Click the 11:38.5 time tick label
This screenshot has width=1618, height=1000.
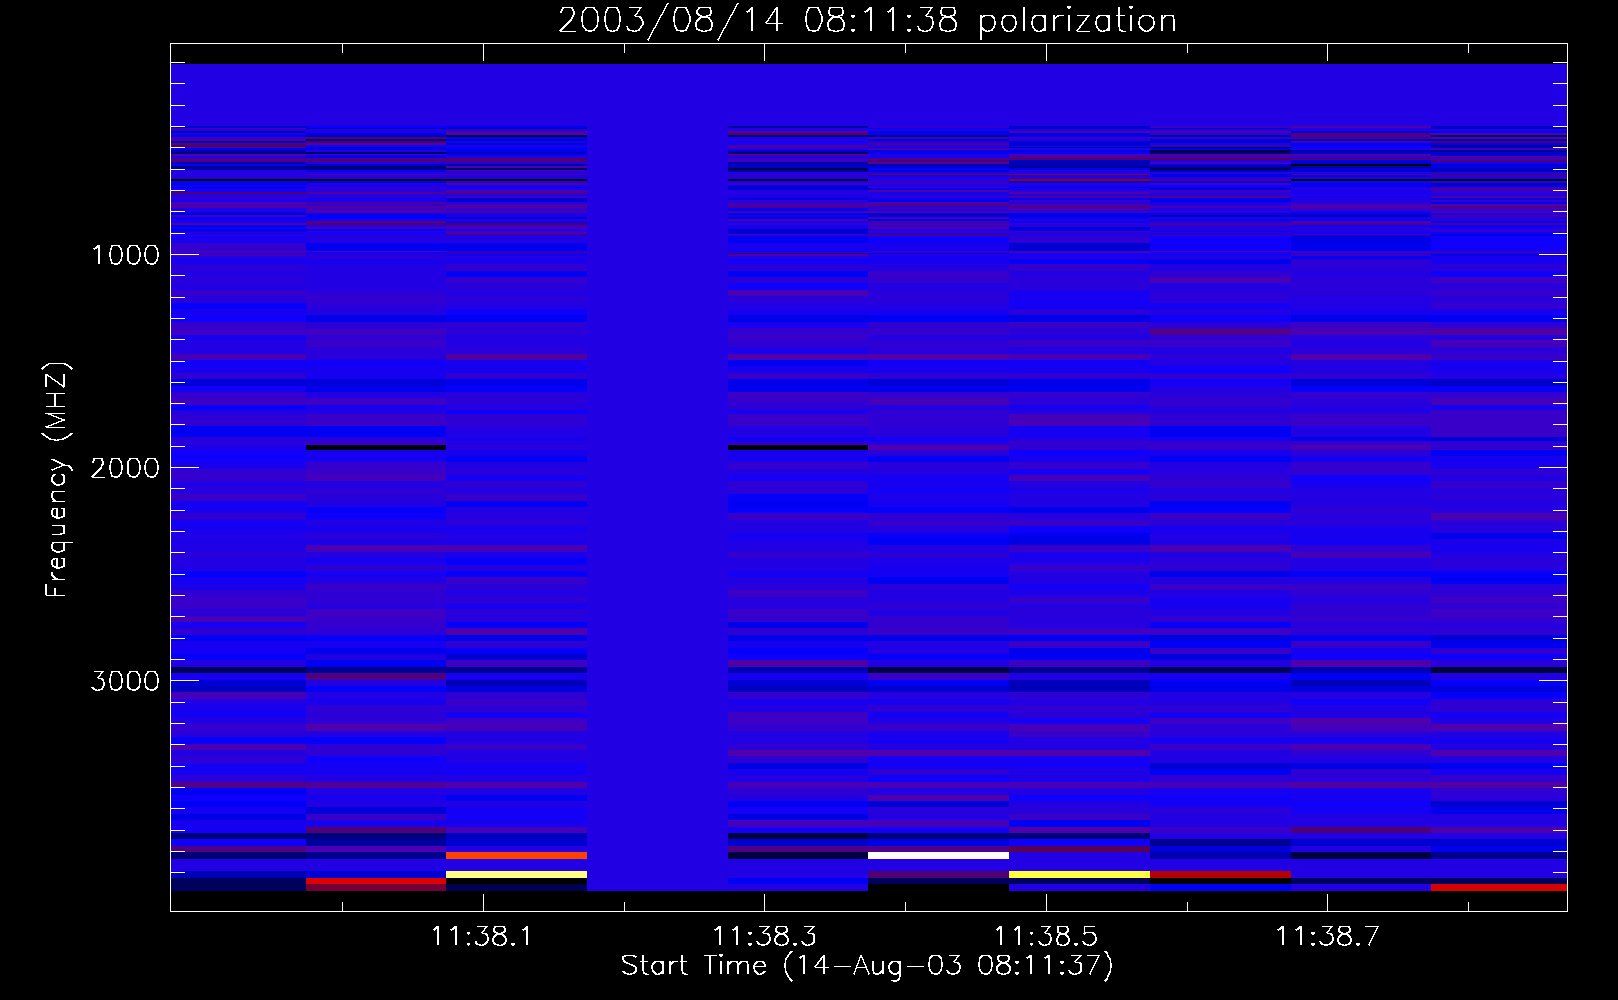point(1046,937)
